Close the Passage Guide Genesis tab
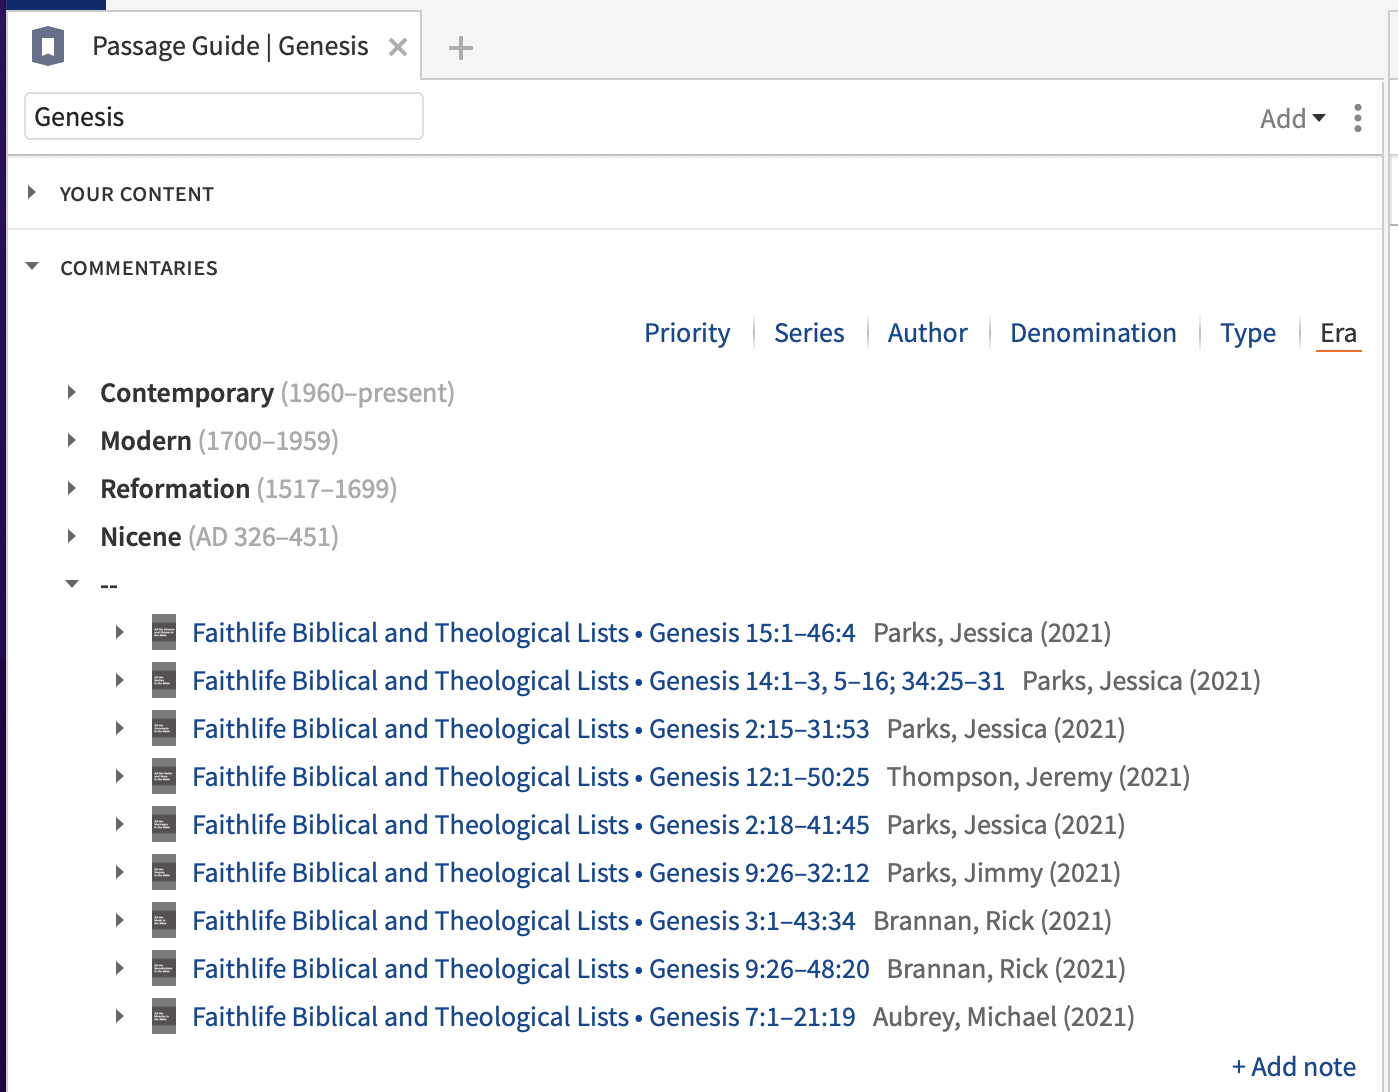 (x=398, y=47)
